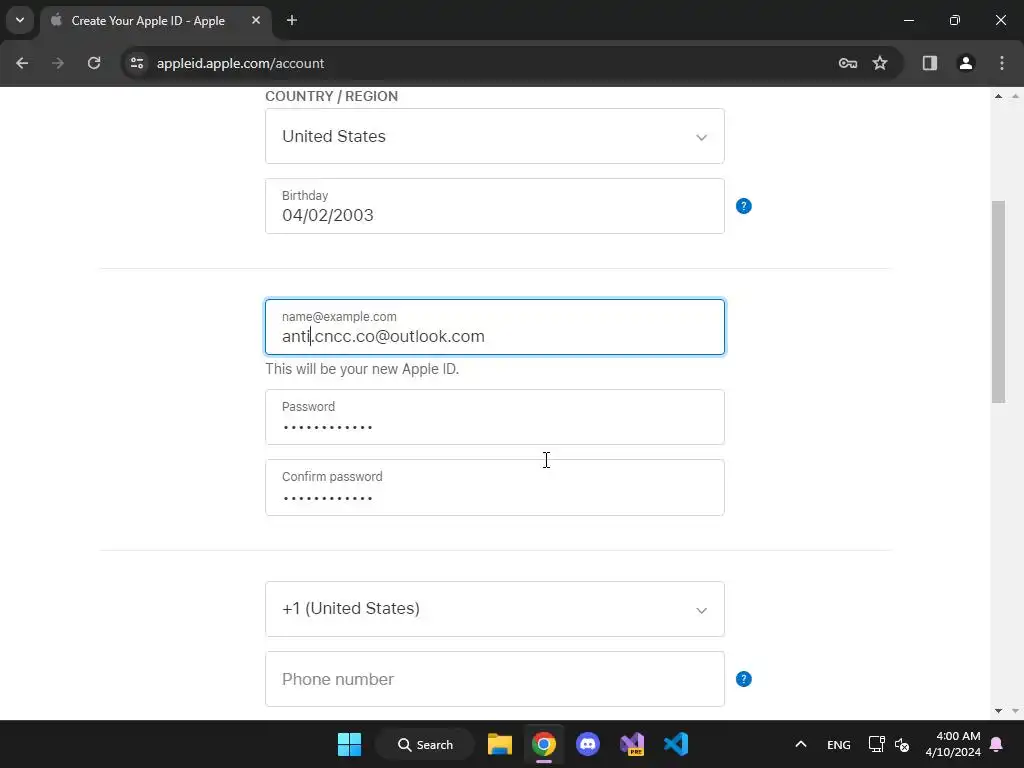This screenshot has width=1024, height=768.
Task: Open the +1 (United States) country code dropdown
Action: click(x=495, y=609)
